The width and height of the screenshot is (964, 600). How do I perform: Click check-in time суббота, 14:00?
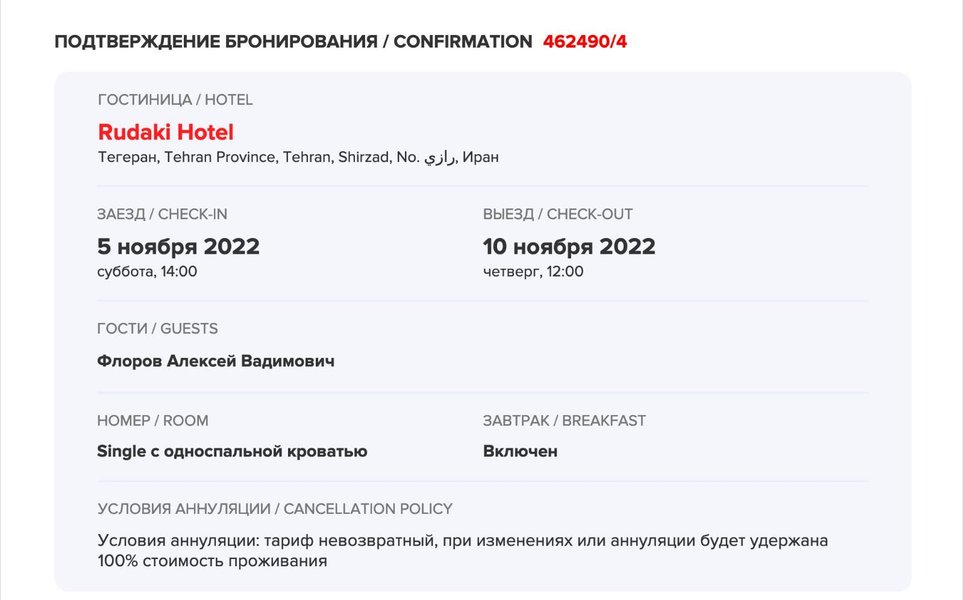(x=147, y=271)
